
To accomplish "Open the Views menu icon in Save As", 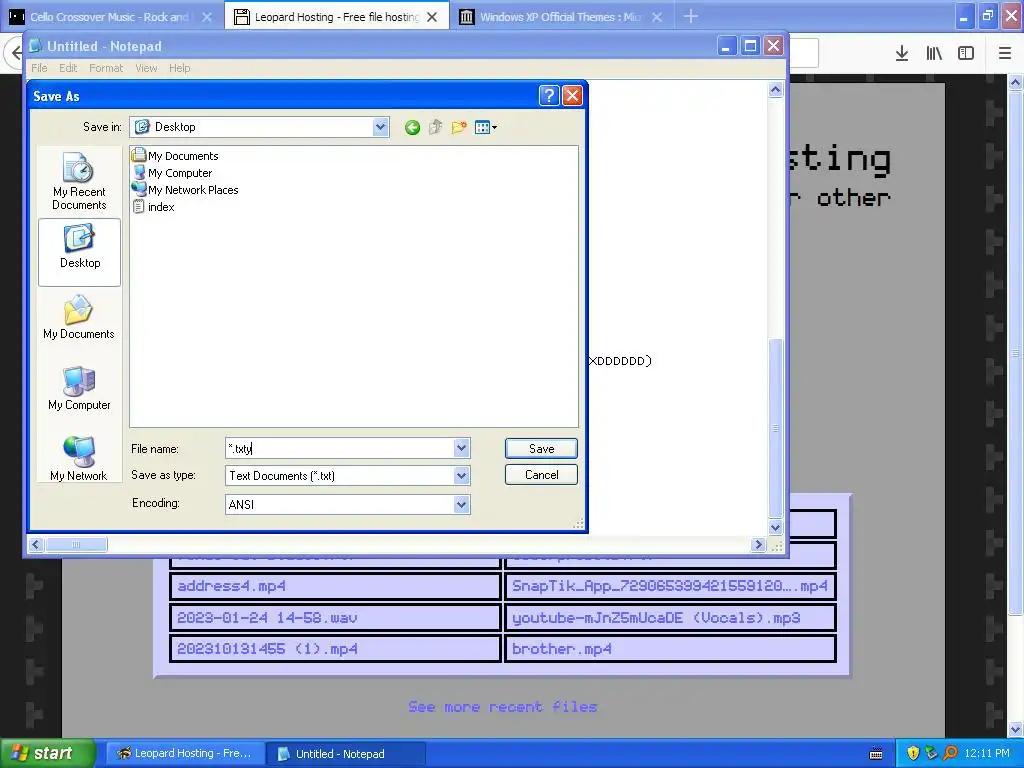I will [486, 127].
